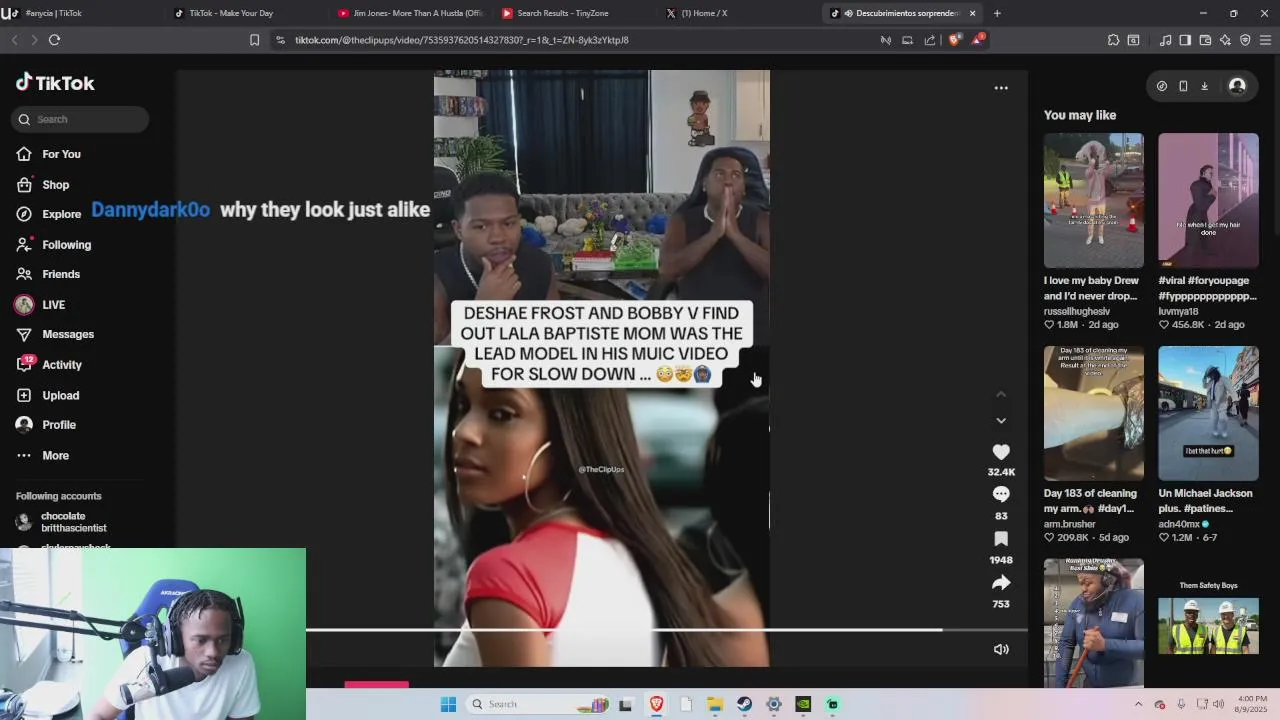The width and height of the screenshot is (1280, 720).
Task: Click the Windows taskbar search box
Action: 538,704
